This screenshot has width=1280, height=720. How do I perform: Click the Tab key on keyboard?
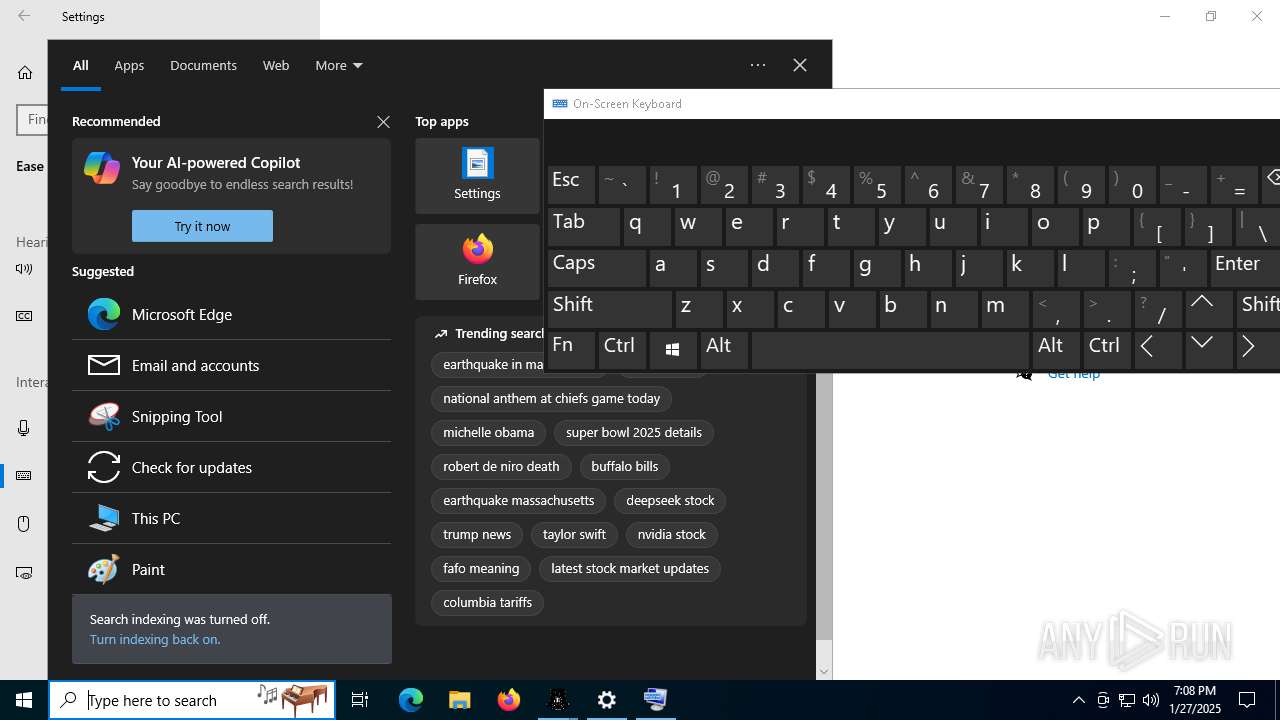pyautogui.click(x=584, y=227)
